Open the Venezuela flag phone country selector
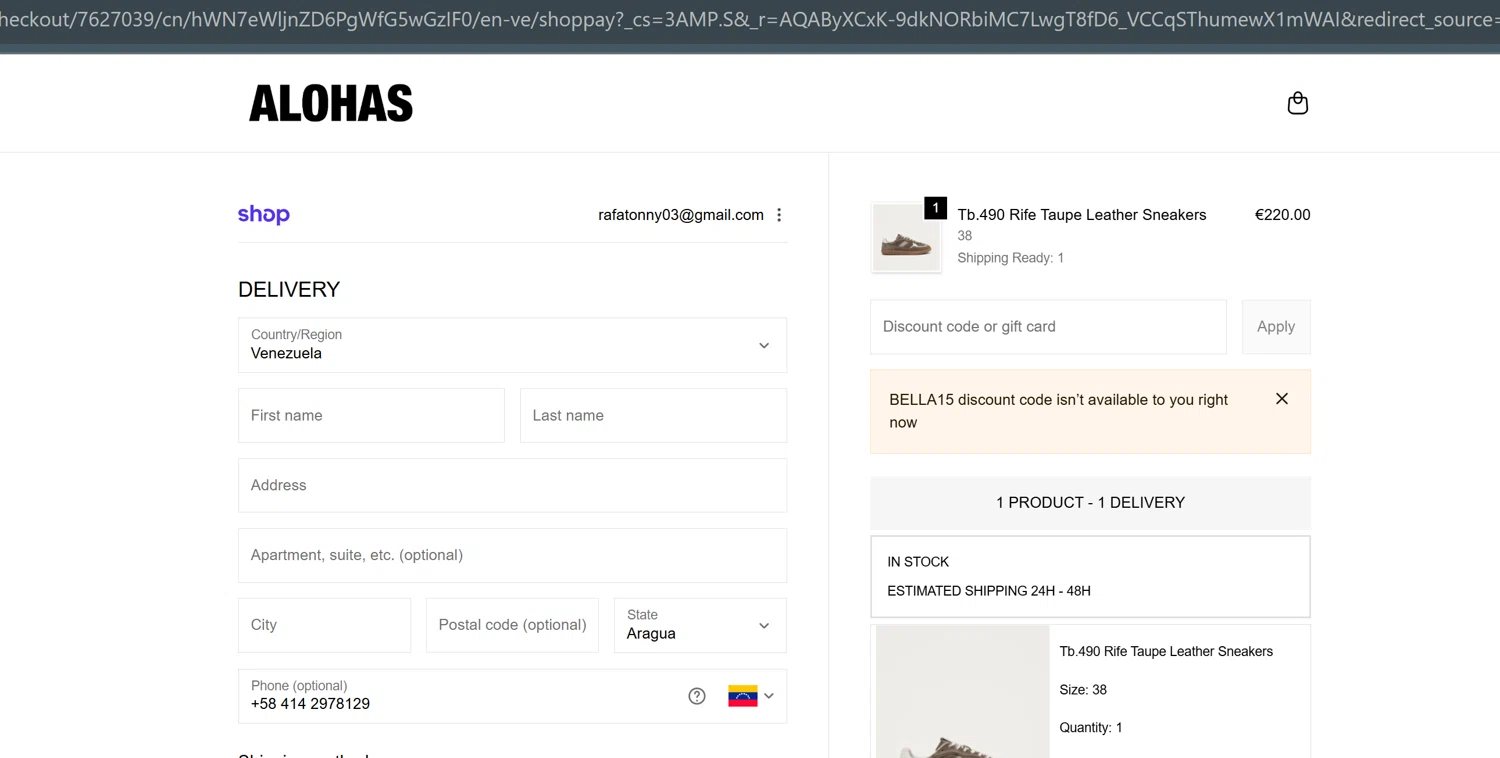 click(751, 696)
